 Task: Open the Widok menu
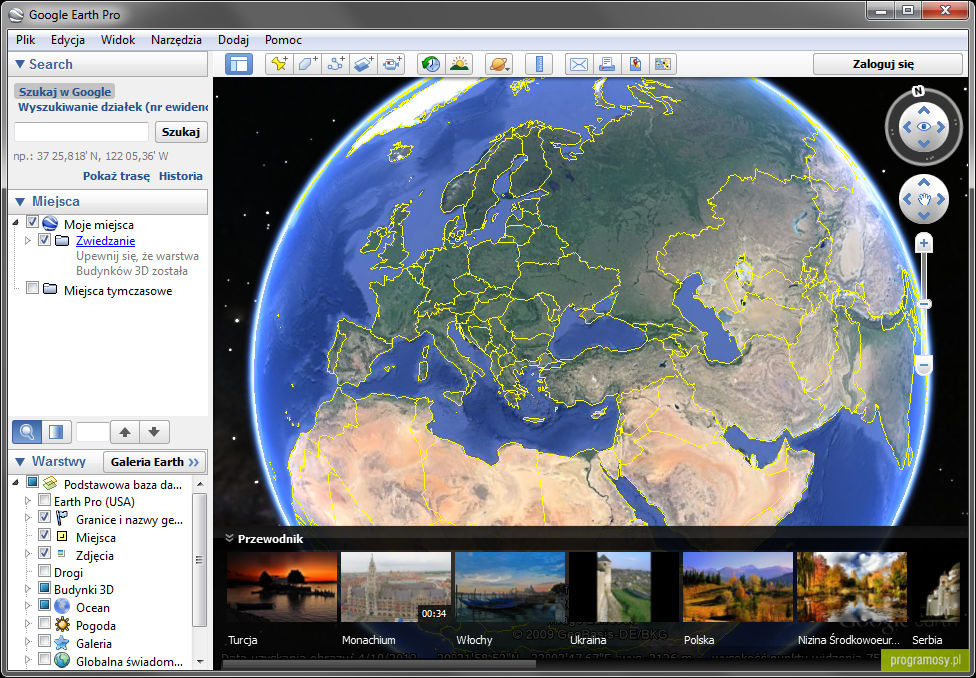click(118, 40)
